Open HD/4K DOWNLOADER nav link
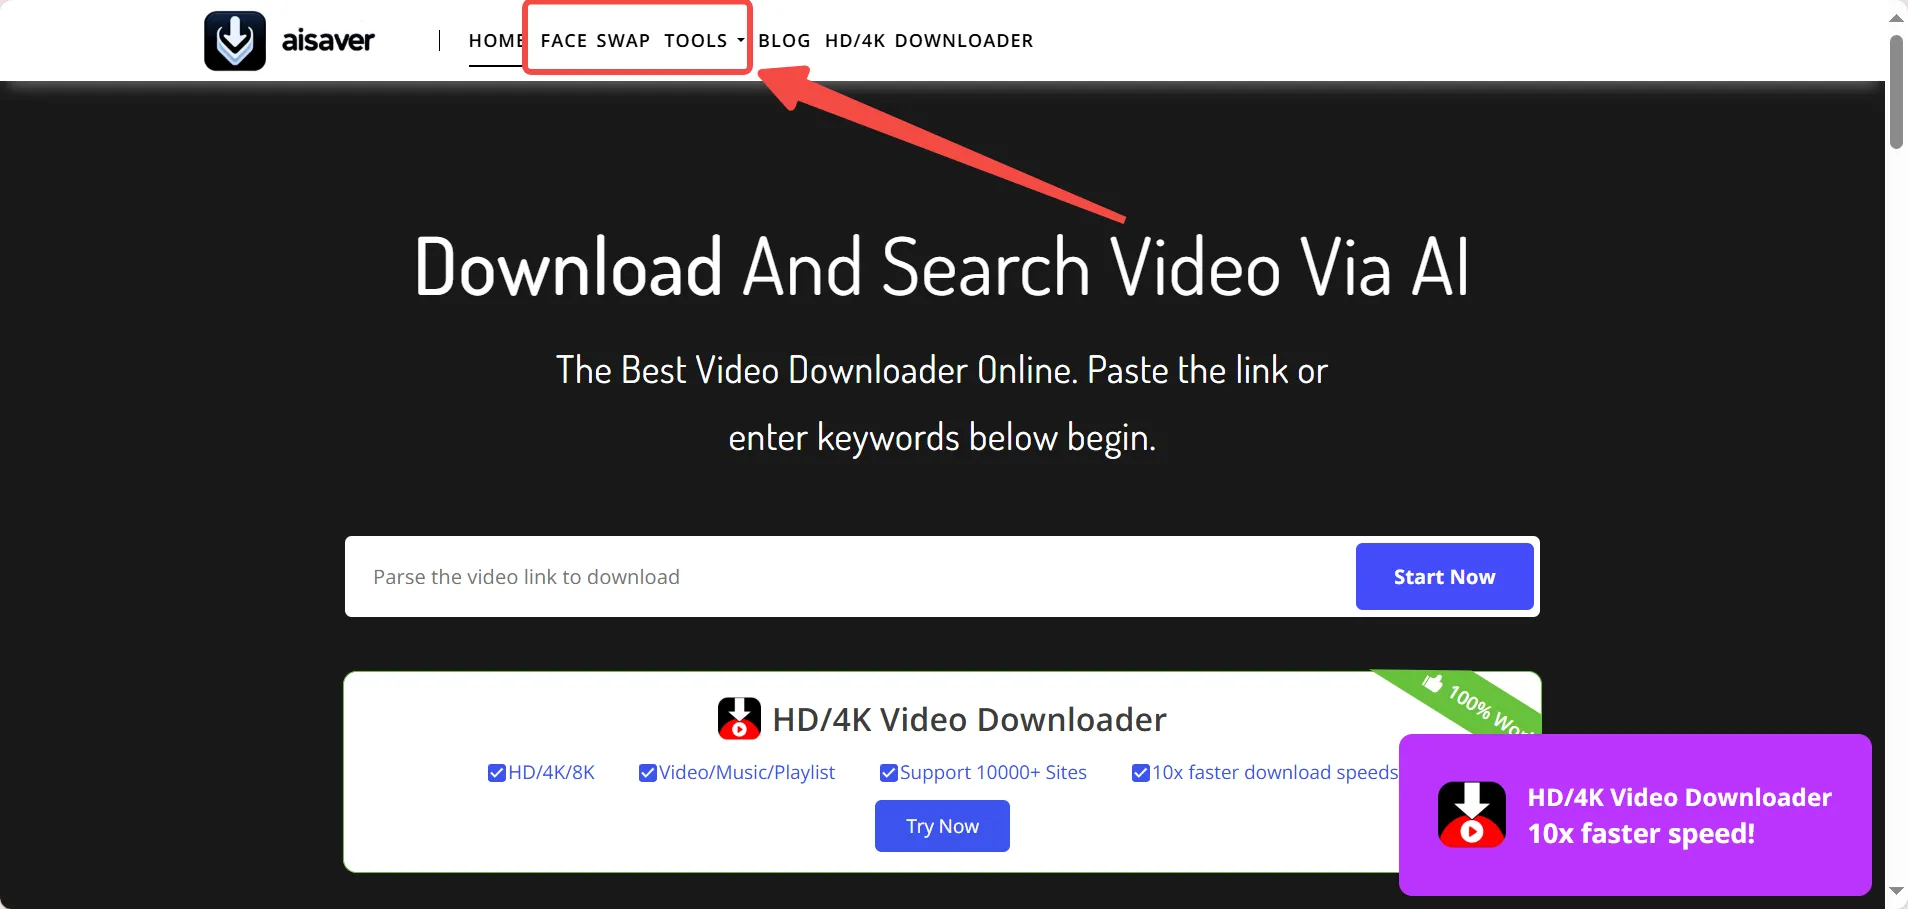The width and height of the screenshot is (1908, 909). pyautogui.click(x=929, y=41)
